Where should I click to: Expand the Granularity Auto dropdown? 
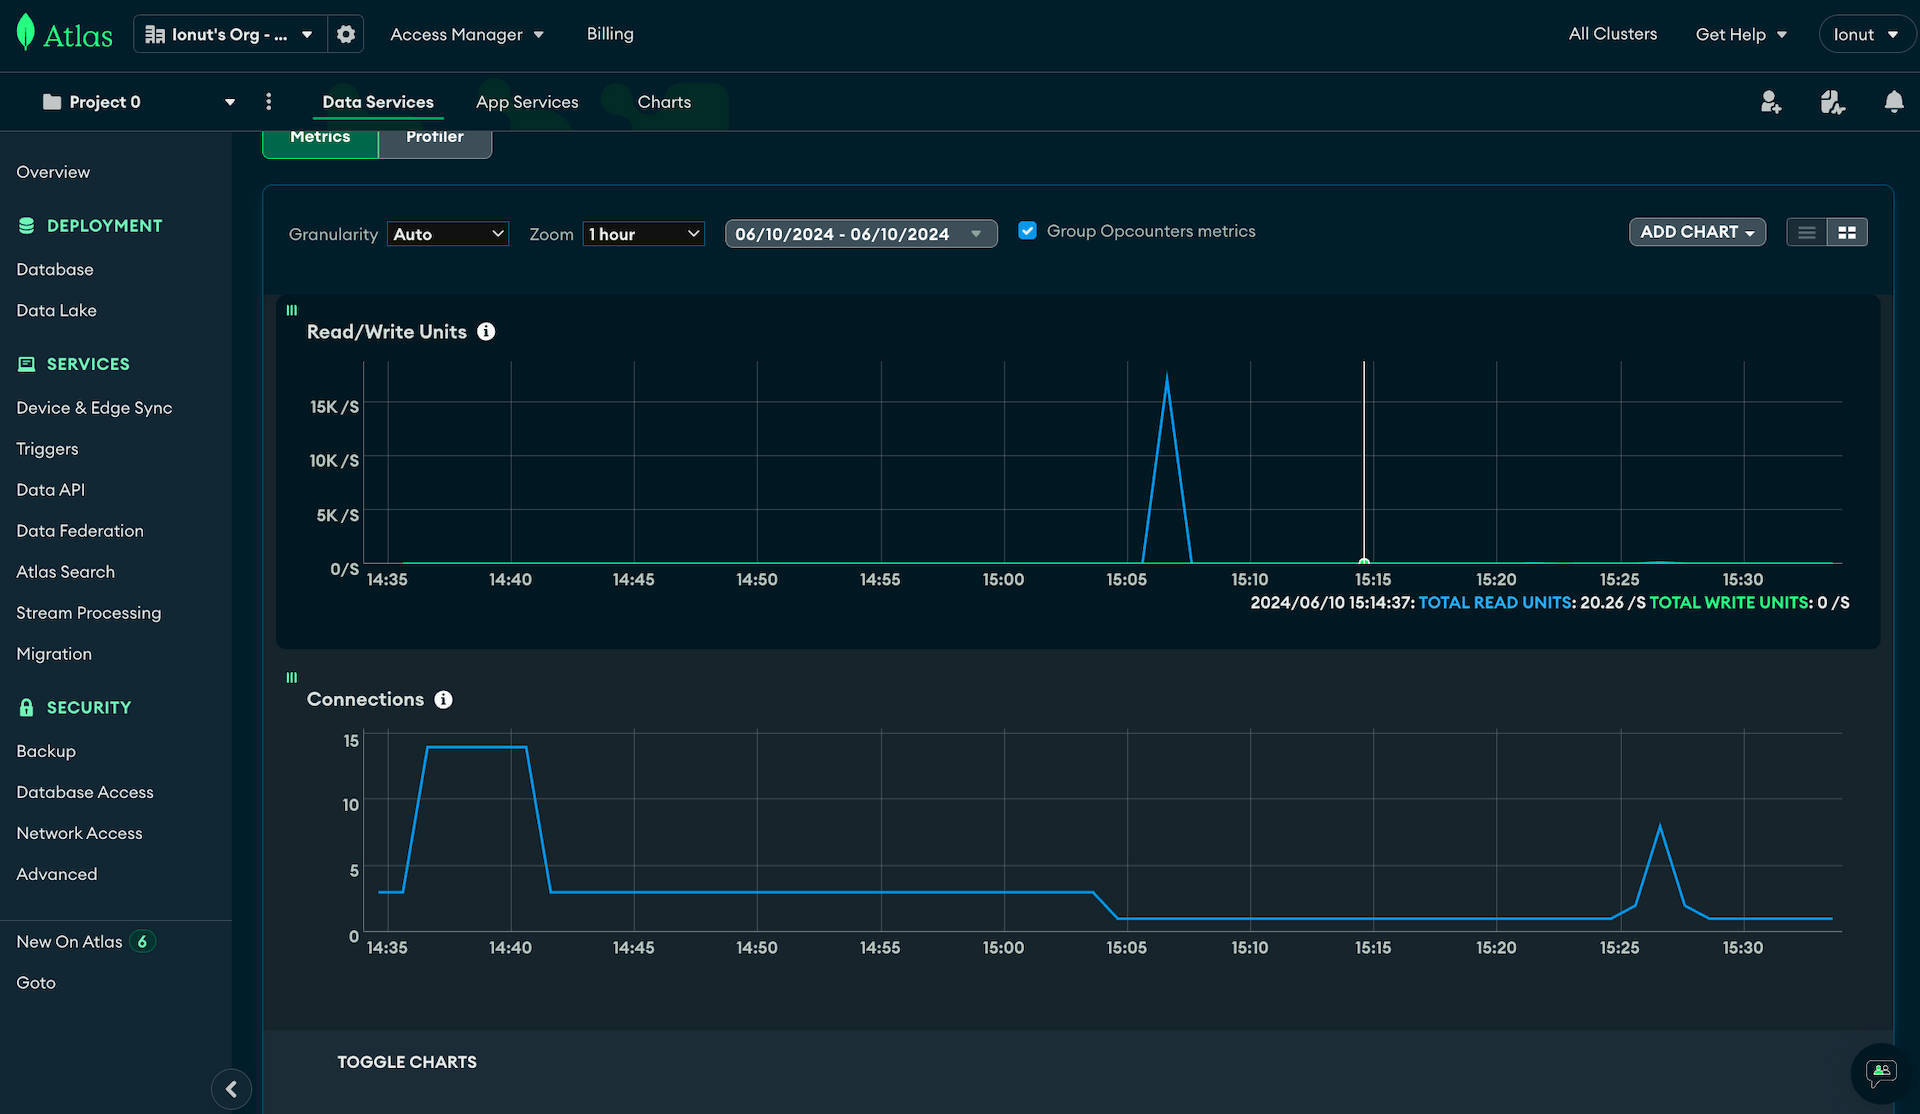448,232
